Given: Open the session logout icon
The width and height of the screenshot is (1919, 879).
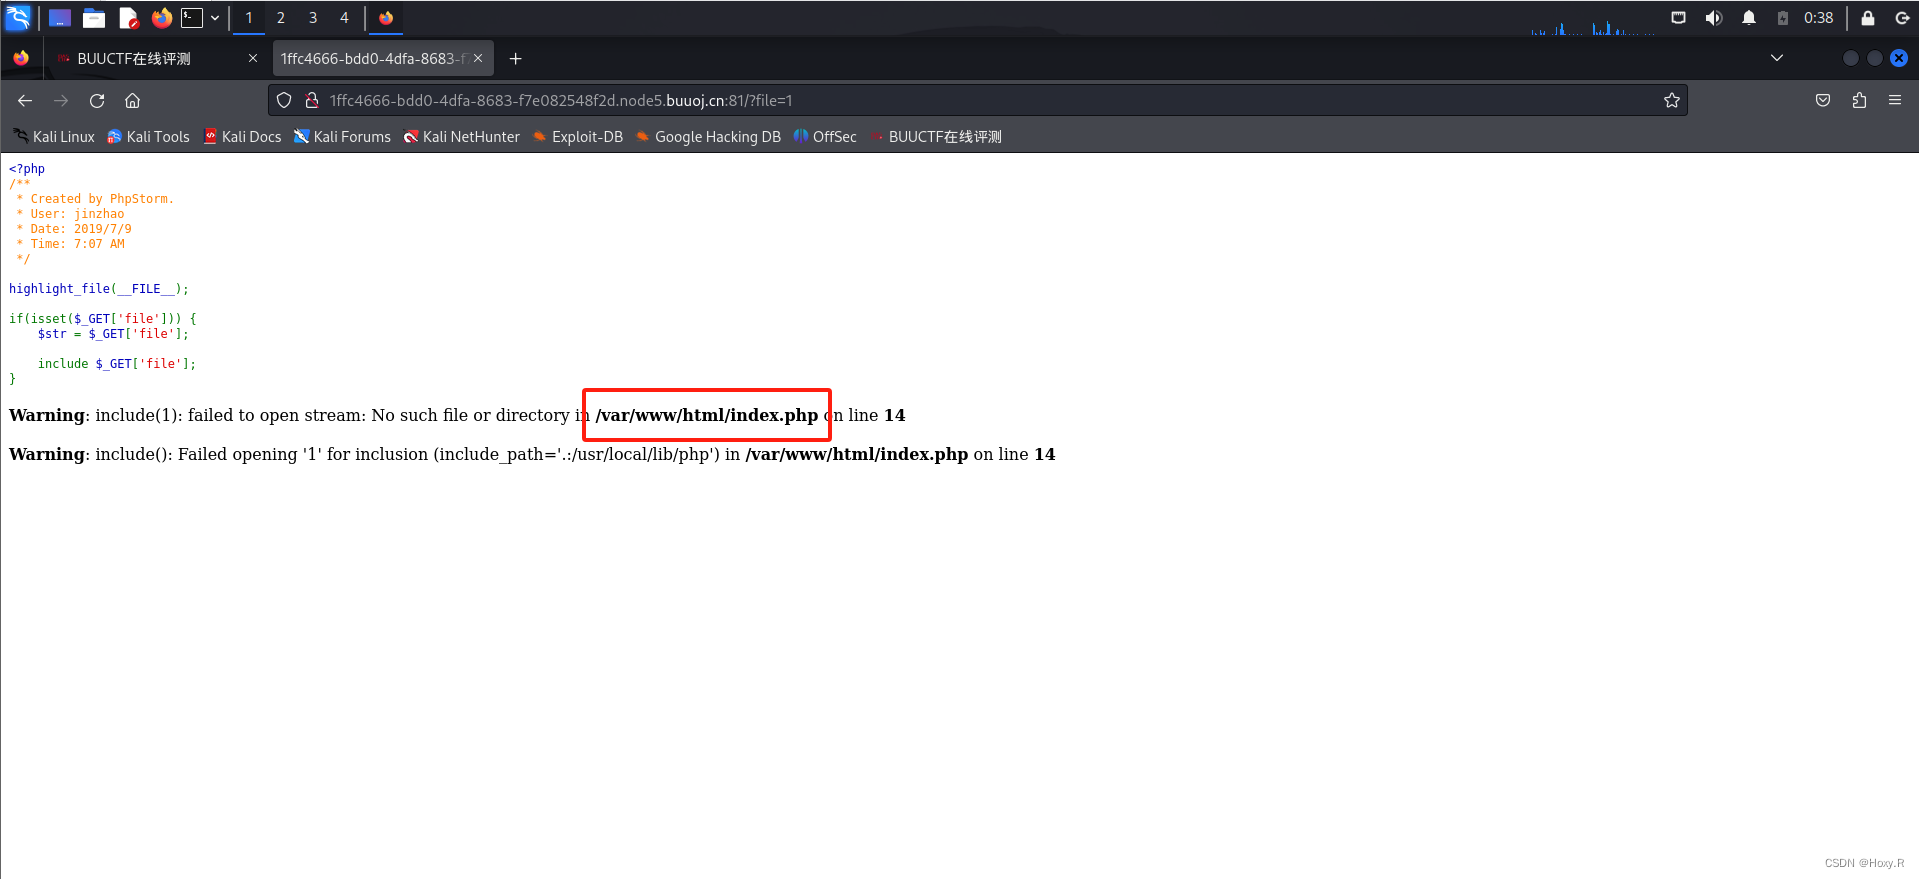Looking at the screenshot, I should pos(1902,18).
